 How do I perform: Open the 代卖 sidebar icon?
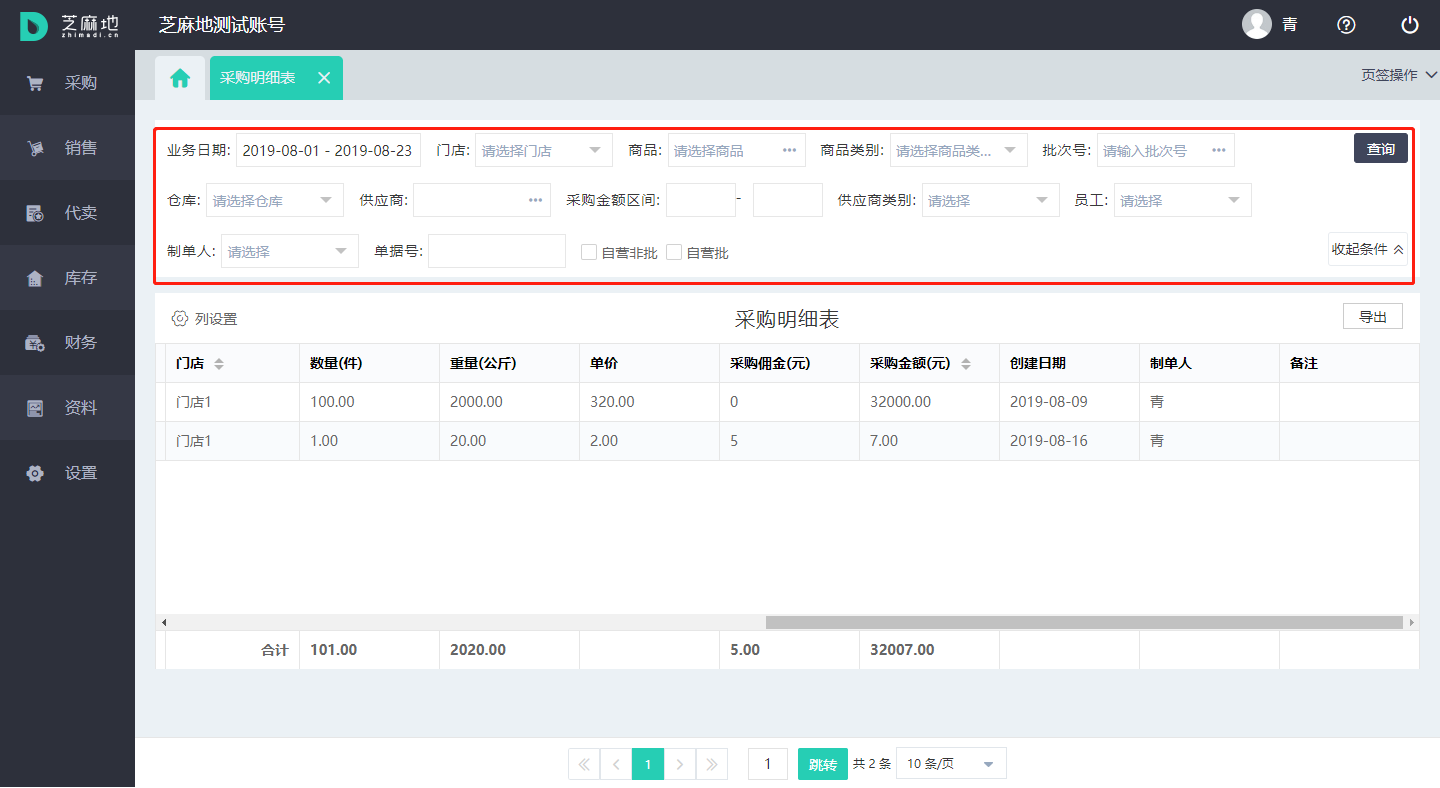click(x=35, y=213)
